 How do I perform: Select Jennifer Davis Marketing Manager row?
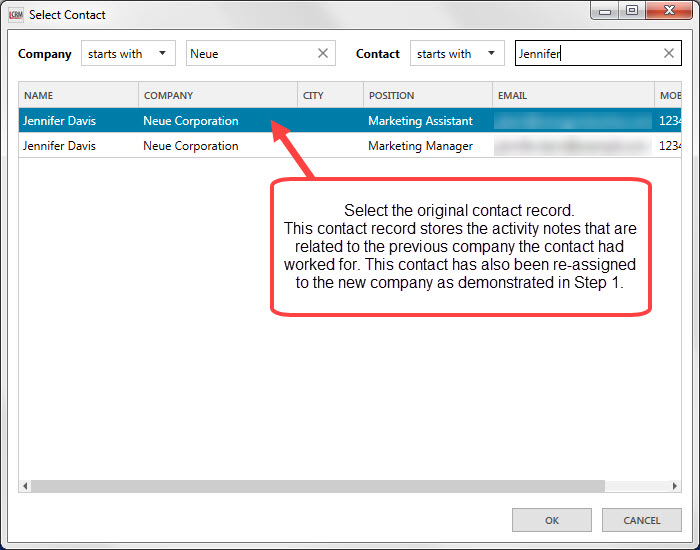tap(200, 146)
